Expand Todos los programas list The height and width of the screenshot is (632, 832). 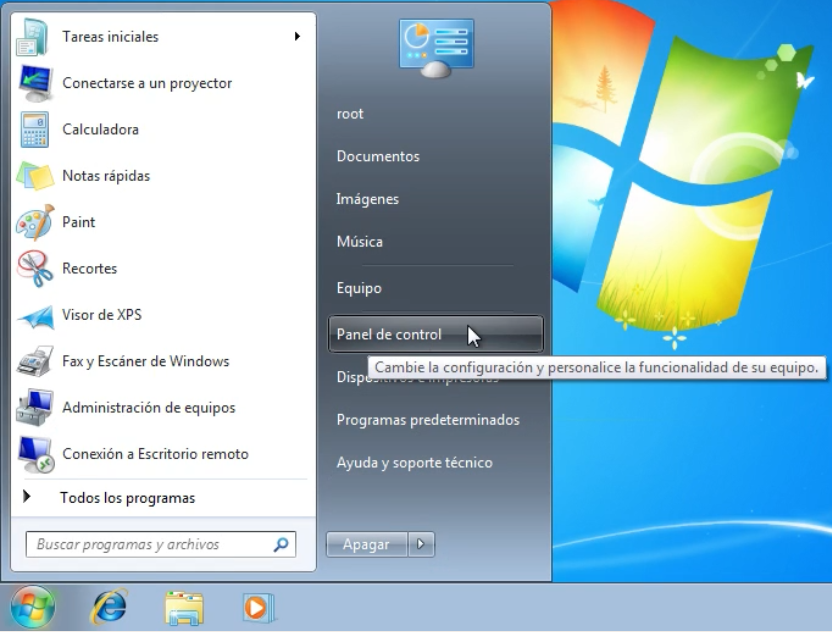click(x=127, y=498)
